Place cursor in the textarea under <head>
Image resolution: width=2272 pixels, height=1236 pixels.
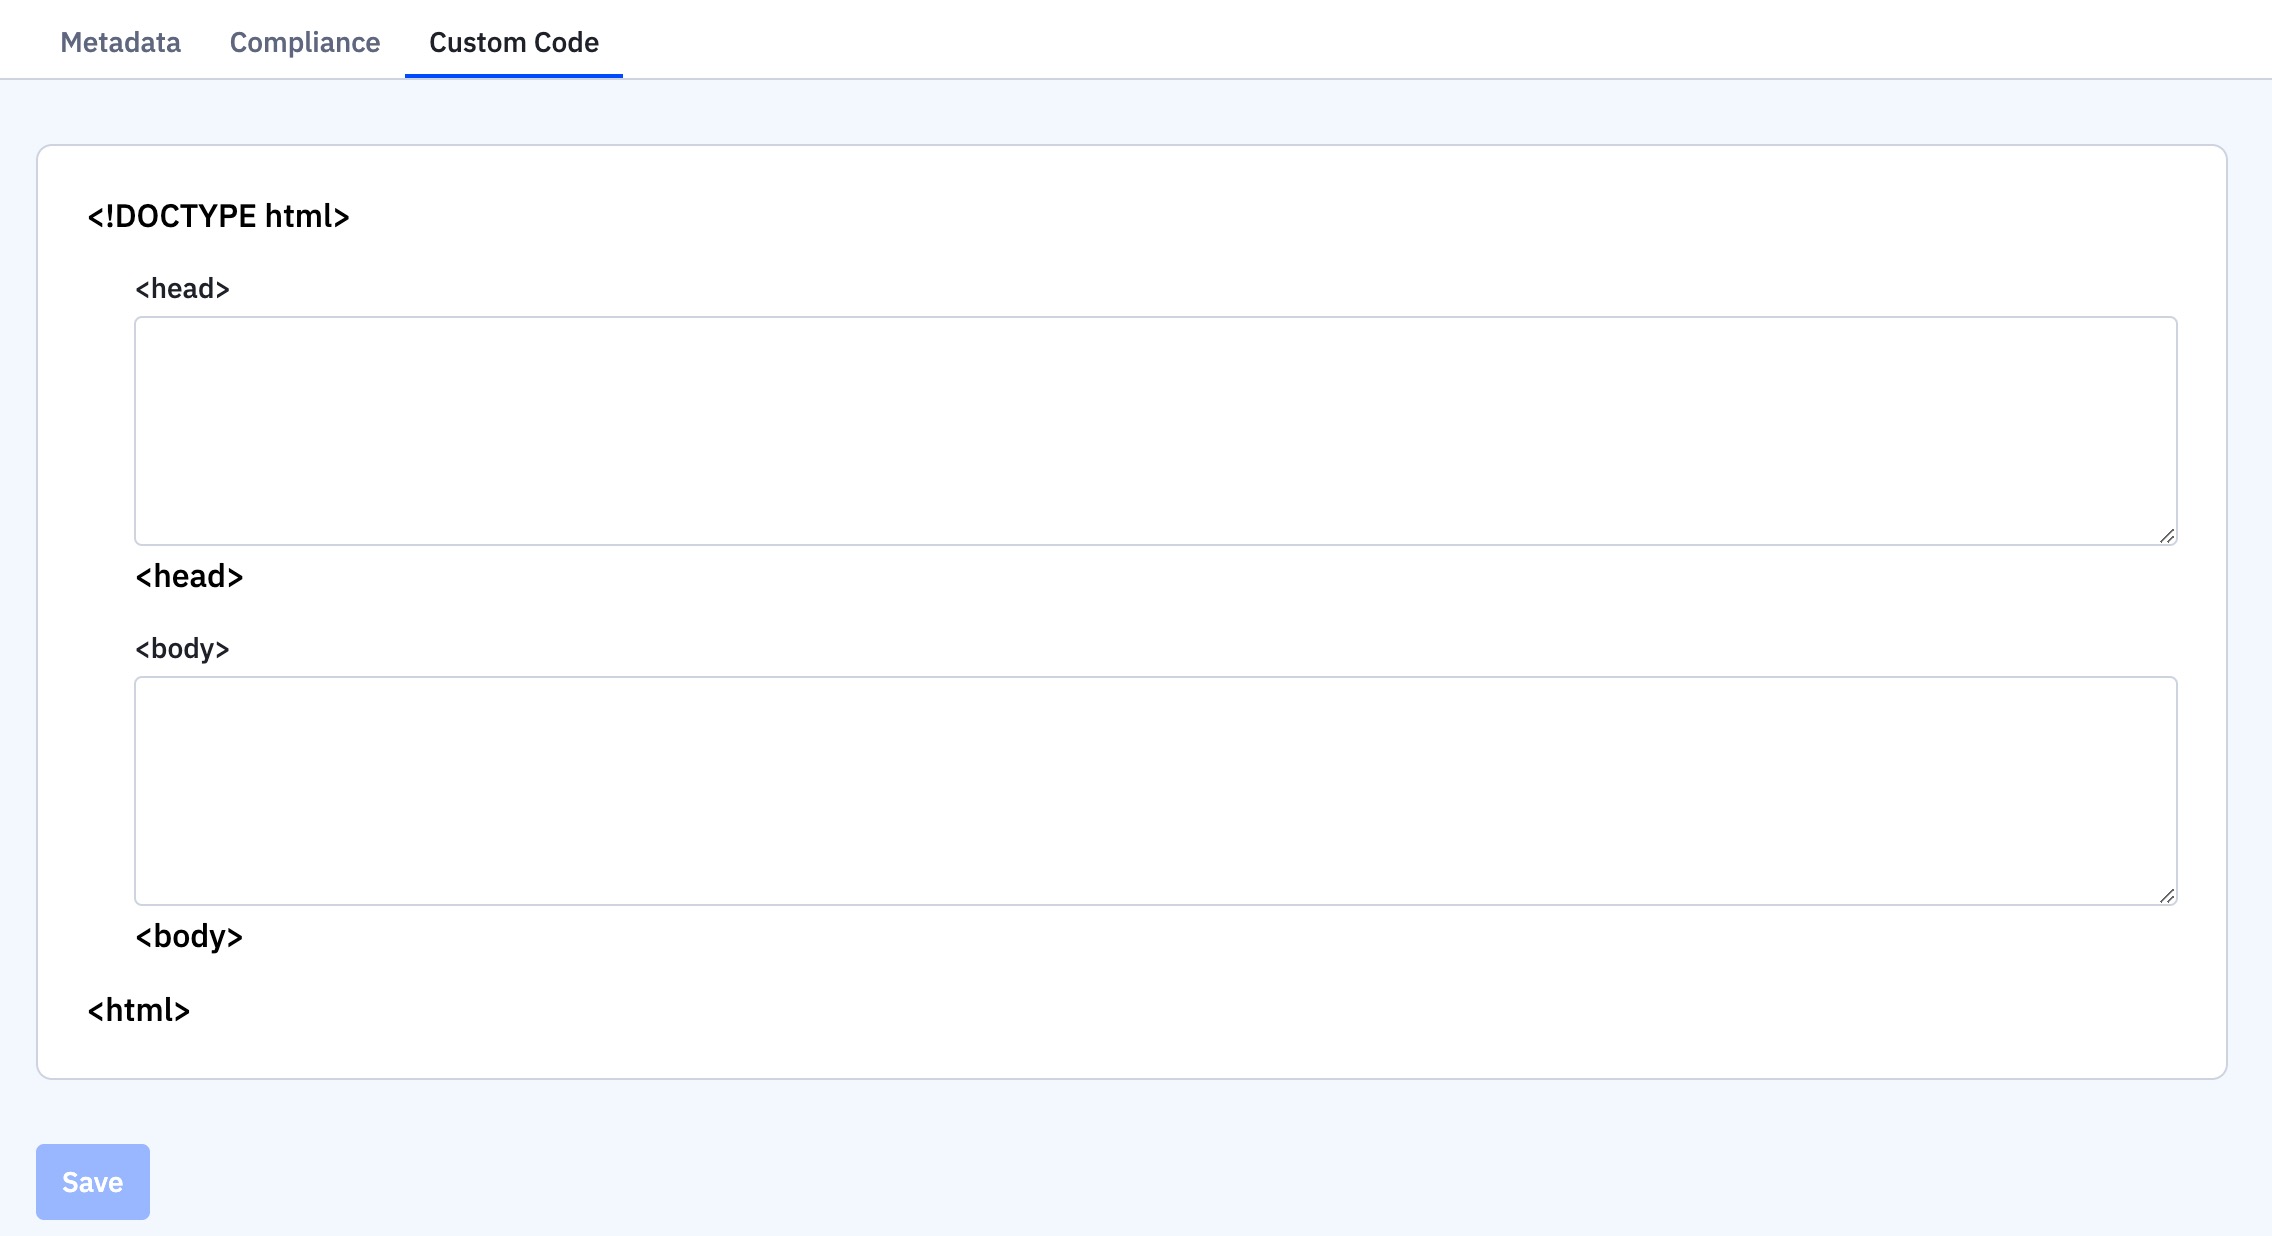coord(1155,430)
